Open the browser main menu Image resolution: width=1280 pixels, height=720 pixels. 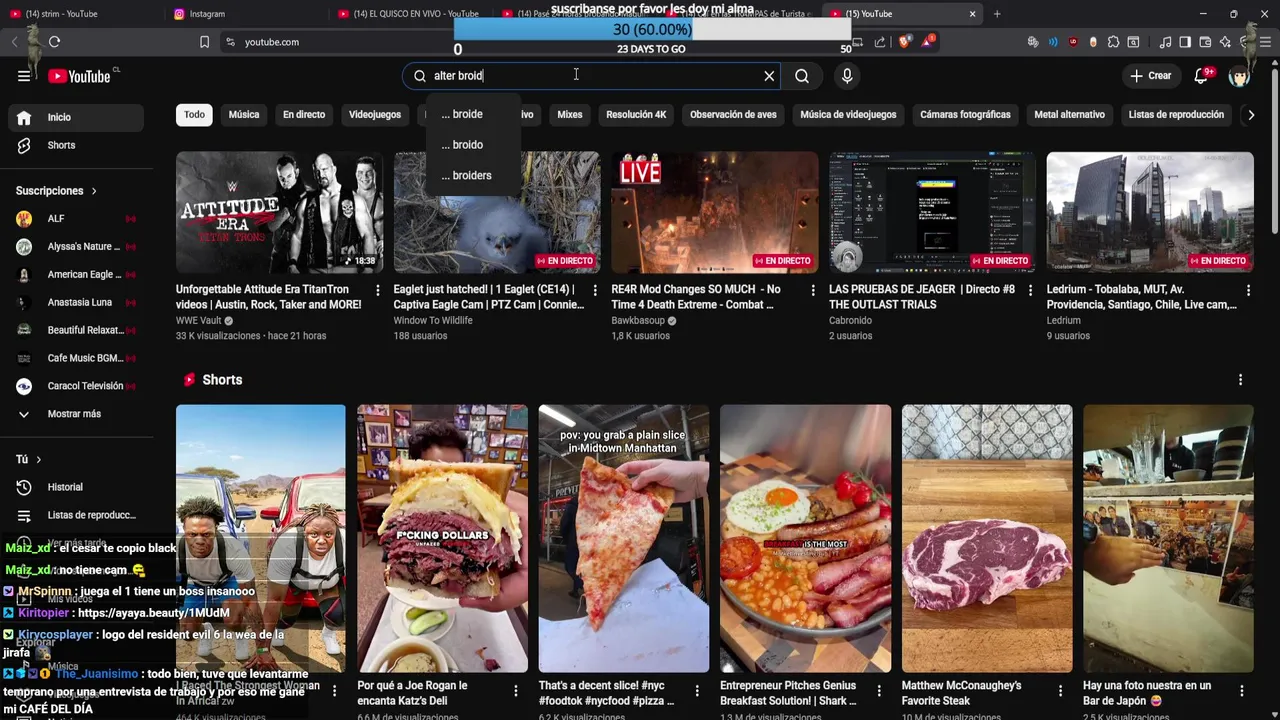pyautogui.click(x=1265, y=42)
